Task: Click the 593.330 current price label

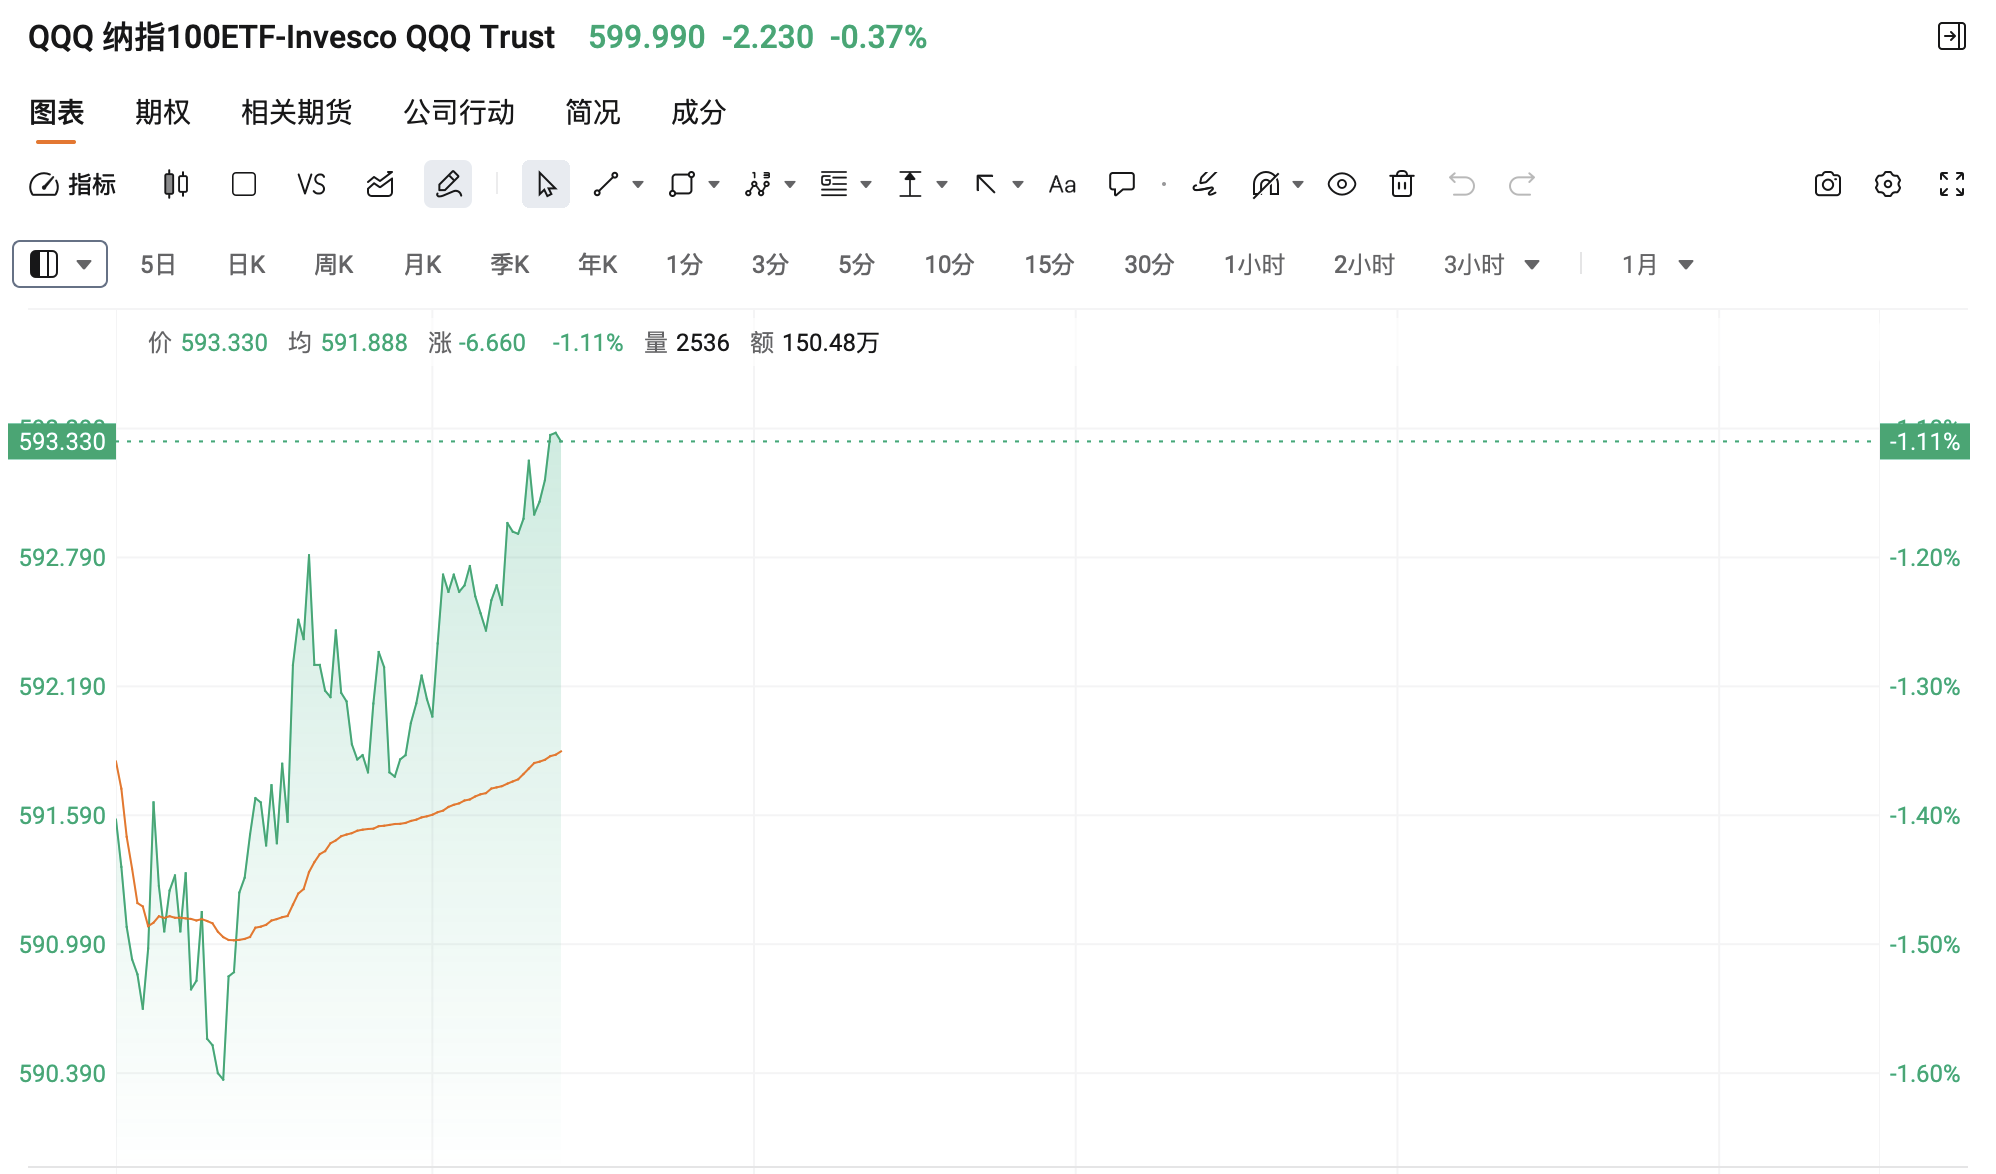Action: click(x=62, y=442)
